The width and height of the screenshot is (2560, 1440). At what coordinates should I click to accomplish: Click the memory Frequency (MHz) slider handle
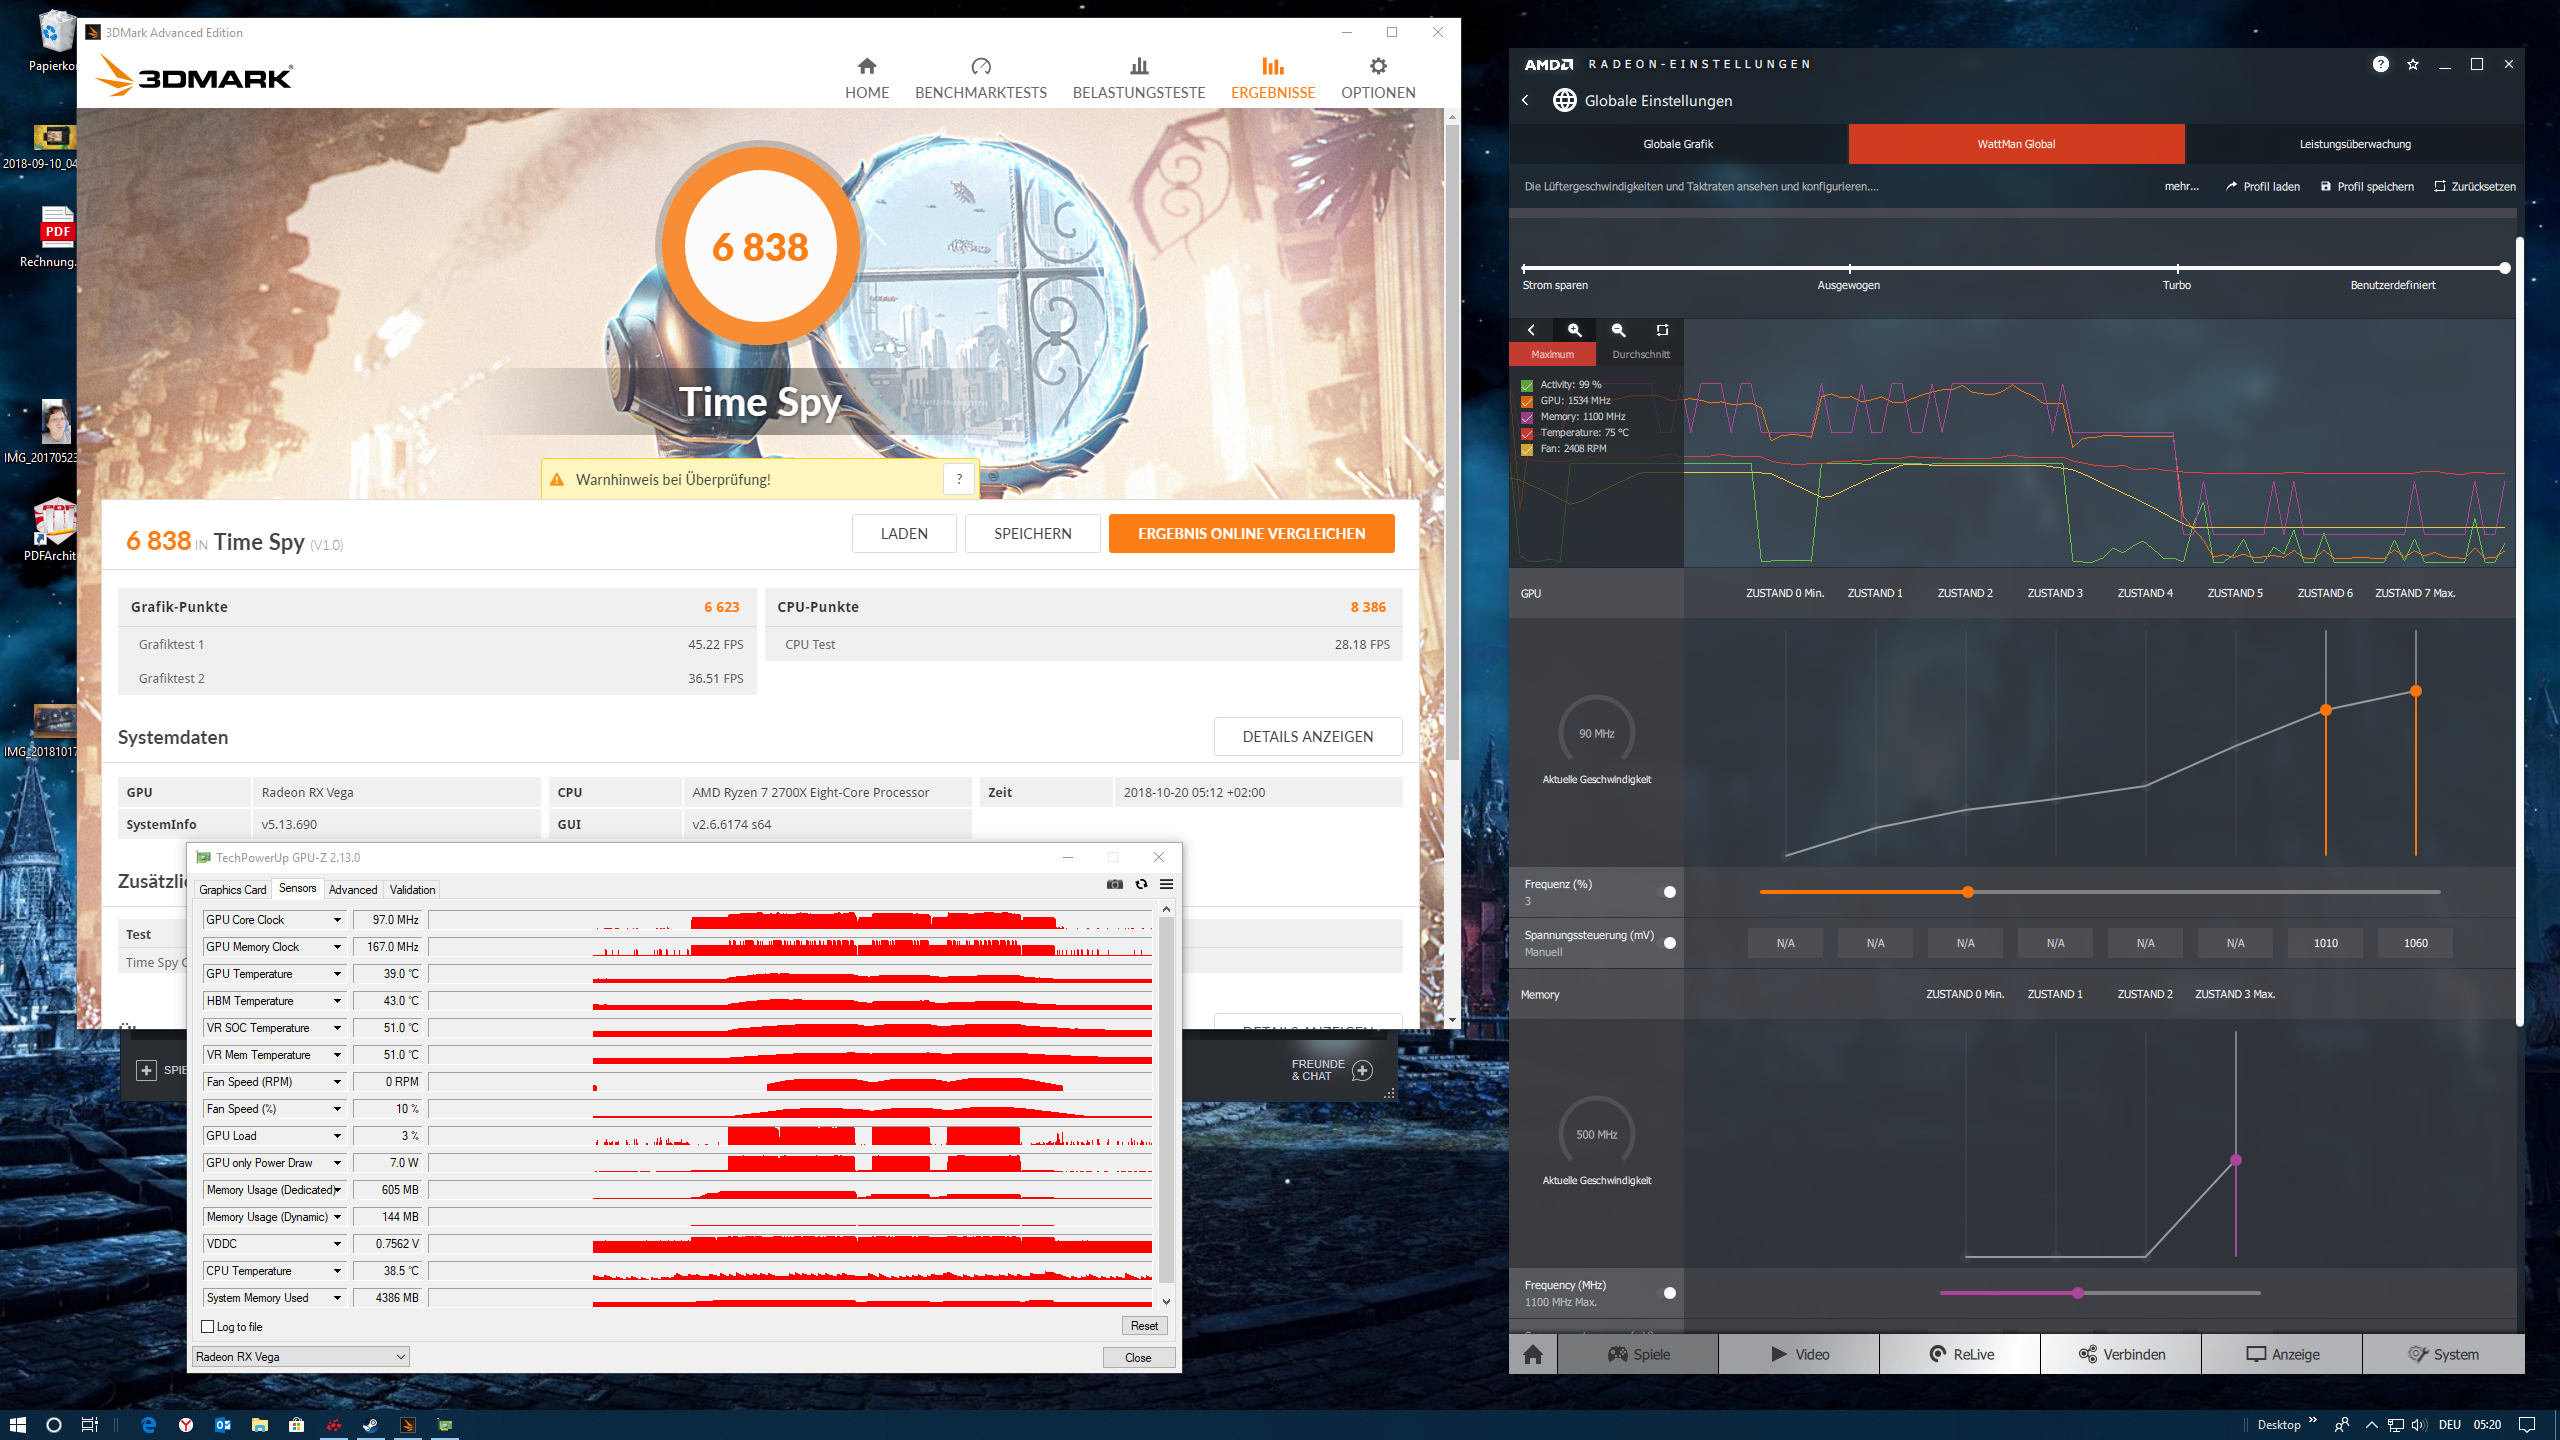pos(2078,1293)
